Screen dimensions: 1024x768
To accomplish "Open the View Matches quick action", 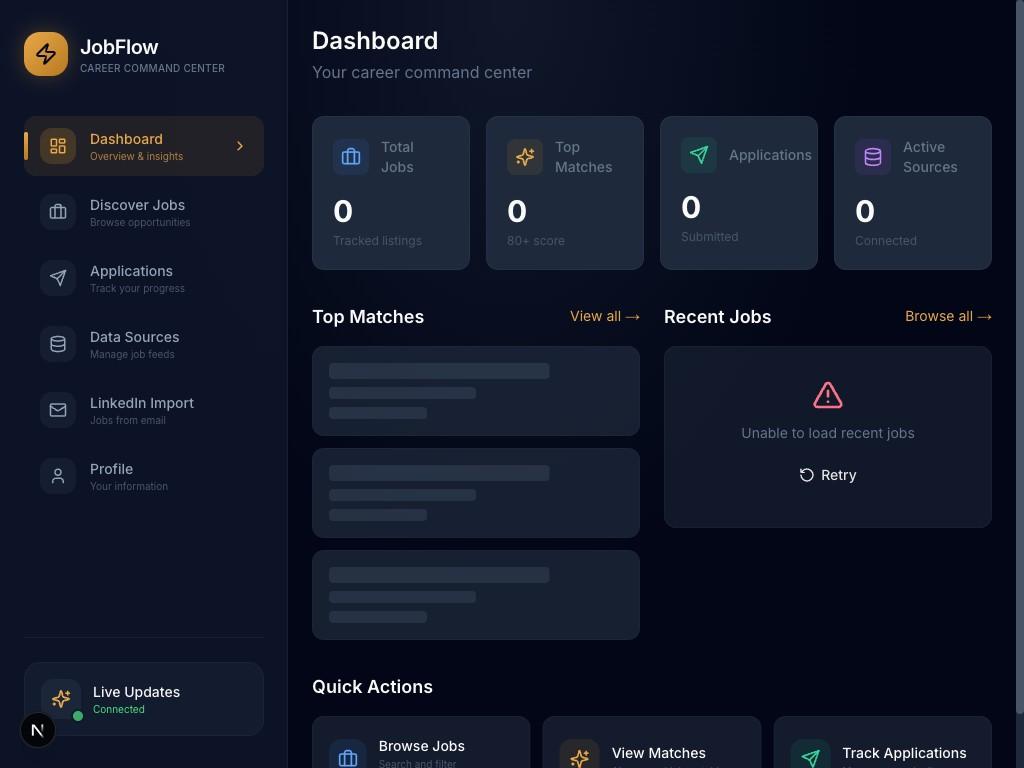I will (652, 743).
